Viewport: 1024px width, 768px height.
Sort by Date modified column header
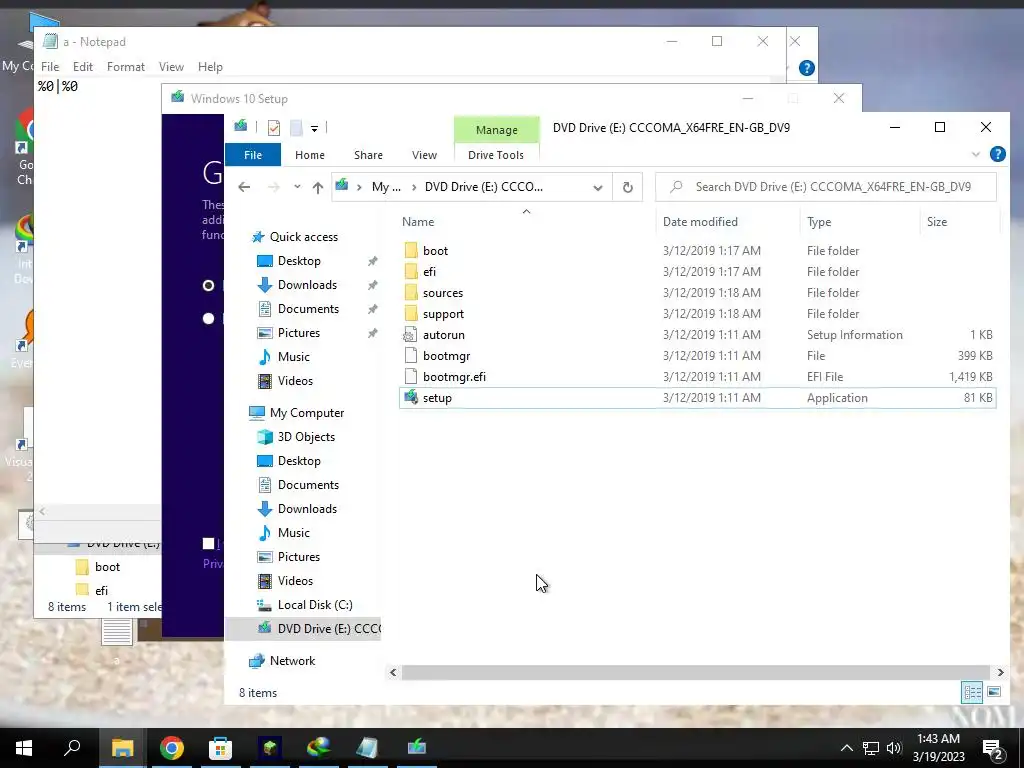[727, 221]
